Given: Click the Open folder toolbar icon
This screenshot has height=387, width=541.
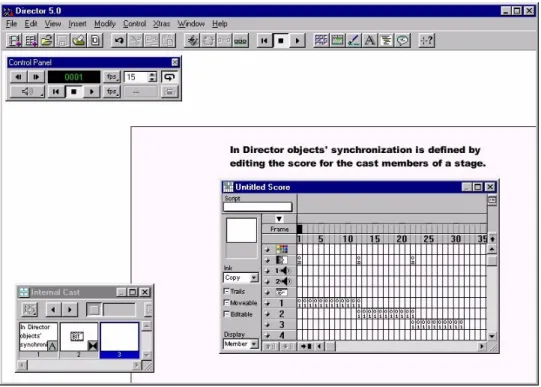Looking at the screenshot, I should point(47,41).
